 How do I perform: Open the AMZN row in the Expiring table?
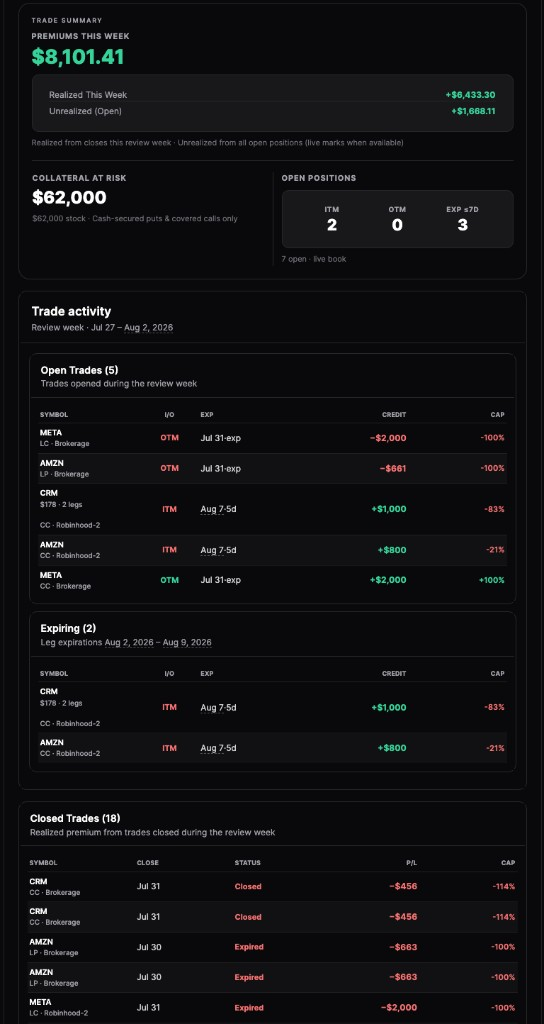tap(272, 748)
